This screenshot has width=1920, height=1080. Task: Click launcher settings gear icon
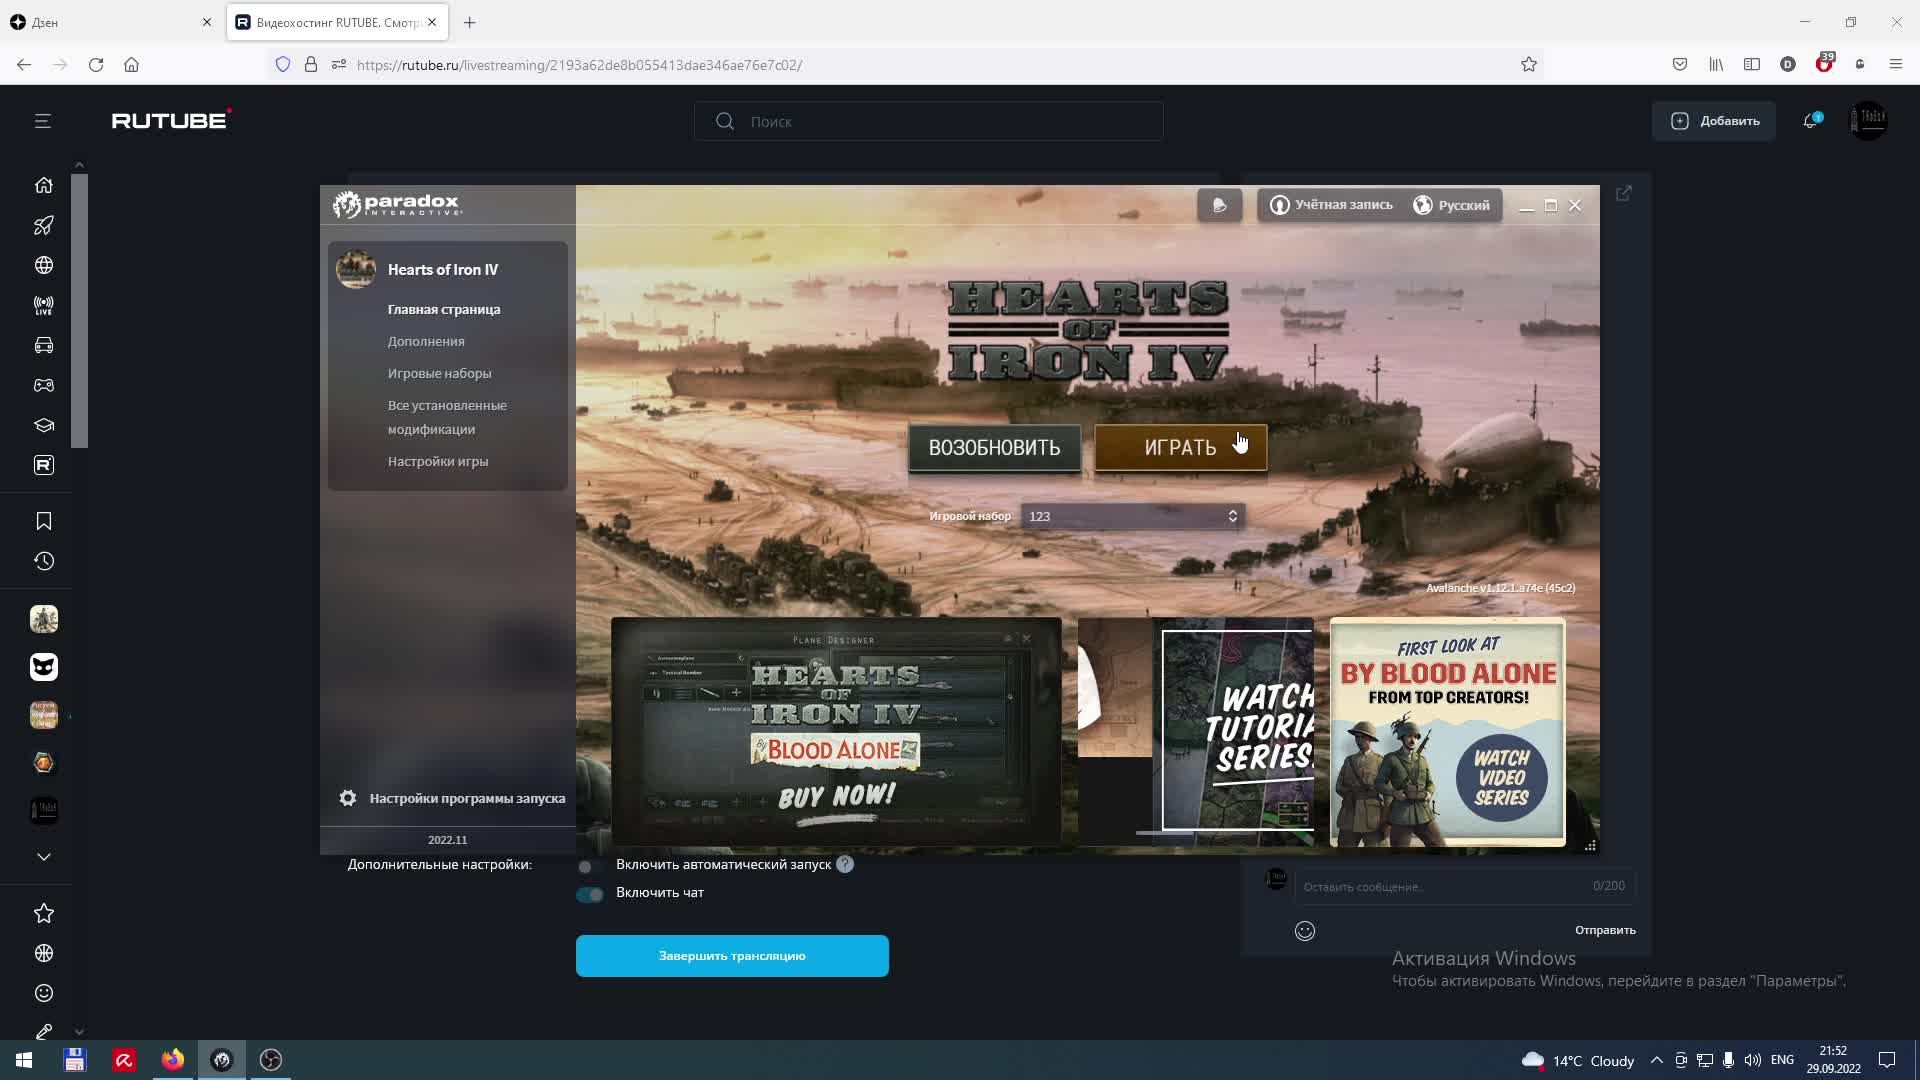[x=347, y=798]
